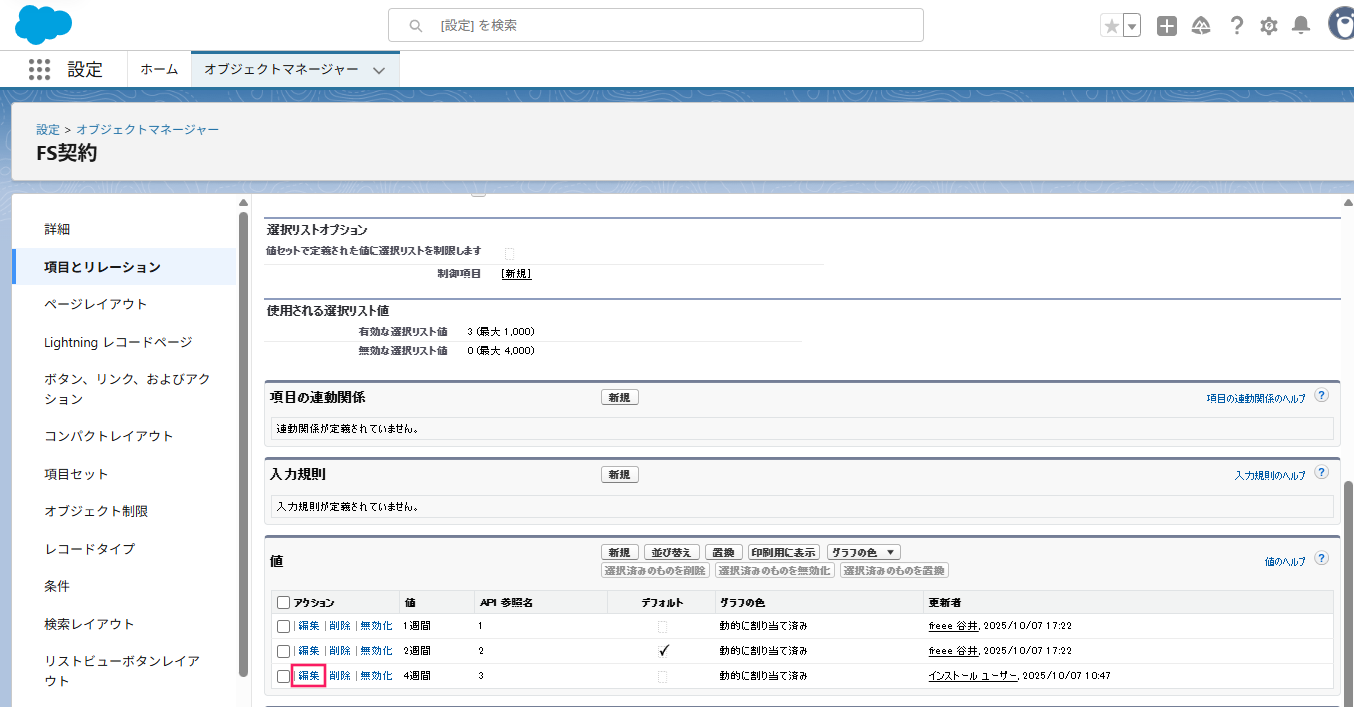The height and width of the screenshot is (707, 1354).
Task: Open the グラフの色 dropdown button
Action: coord(864,552)
